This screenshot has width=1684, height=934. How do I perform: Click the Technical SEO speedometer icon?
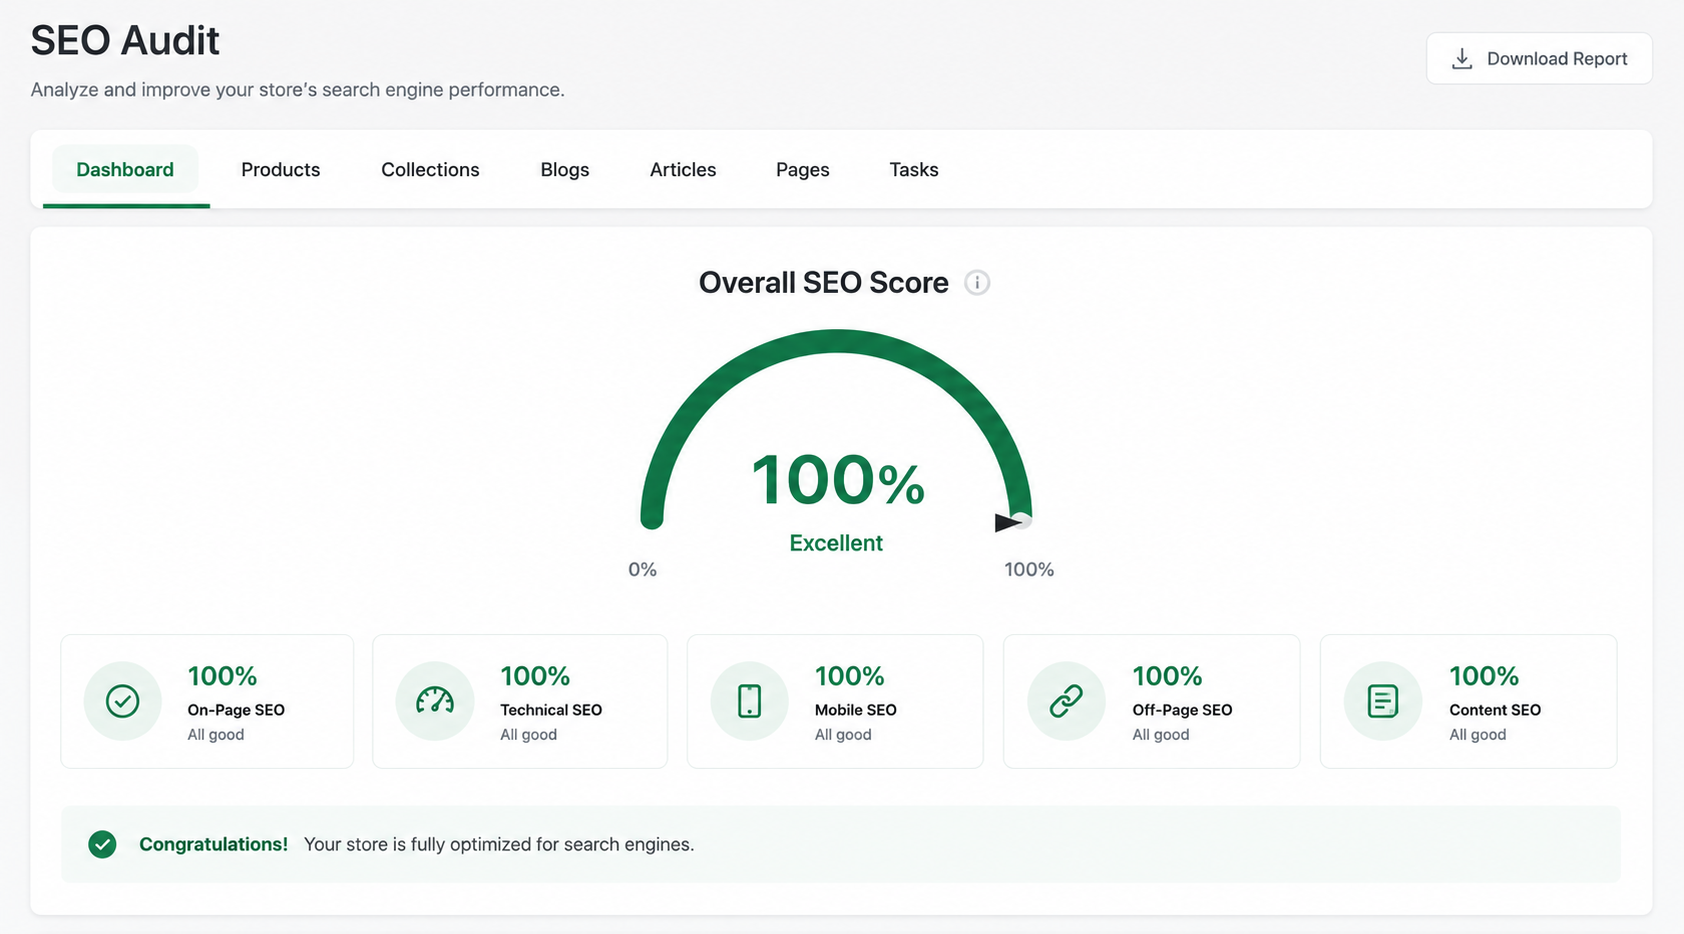435,701
